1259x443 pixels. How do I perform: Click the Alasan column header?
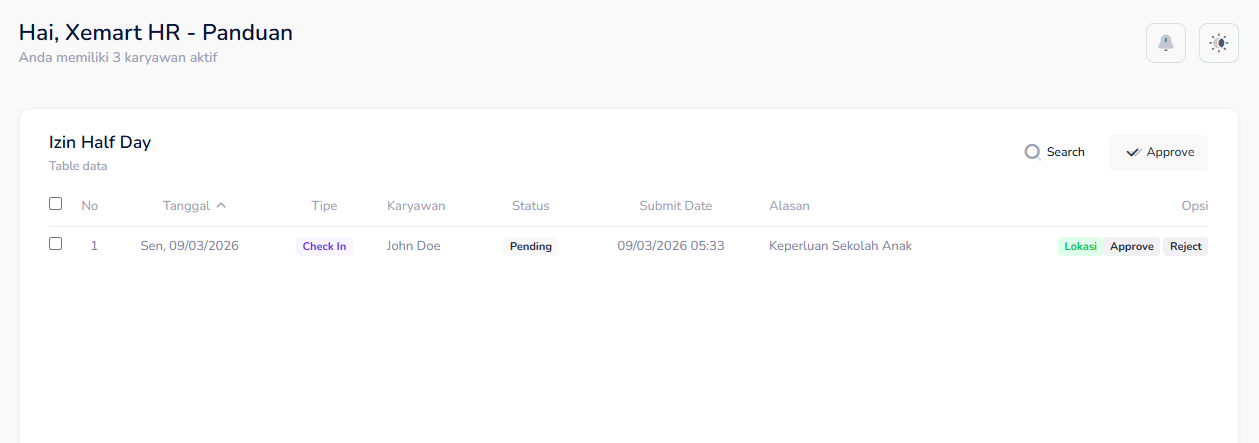pyautogui.click(x=789, y=206)
